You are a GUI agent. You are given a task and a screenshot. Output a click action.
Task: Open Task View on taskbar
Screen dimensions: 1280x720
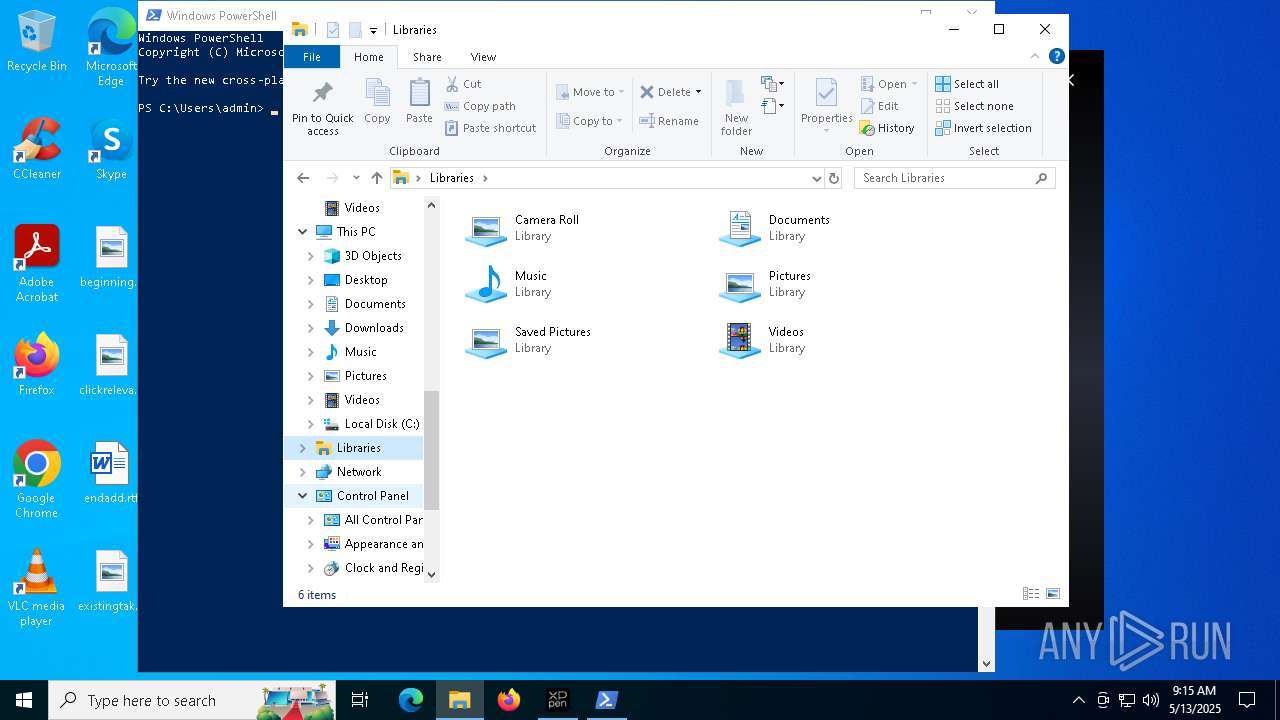point(360,700)
